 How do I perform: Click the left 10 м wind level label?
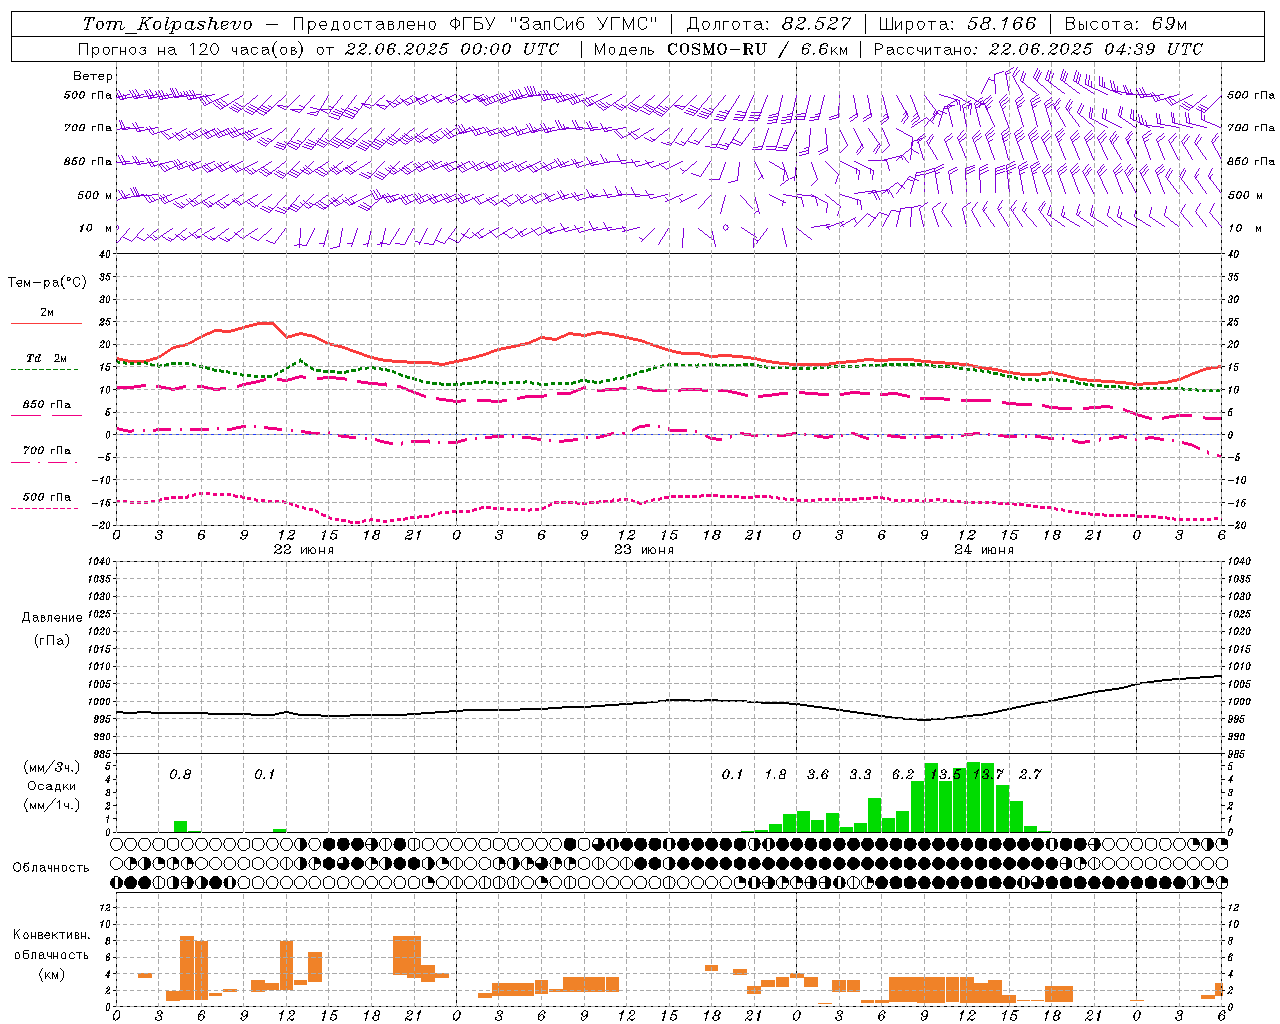[x=95, y=228]
